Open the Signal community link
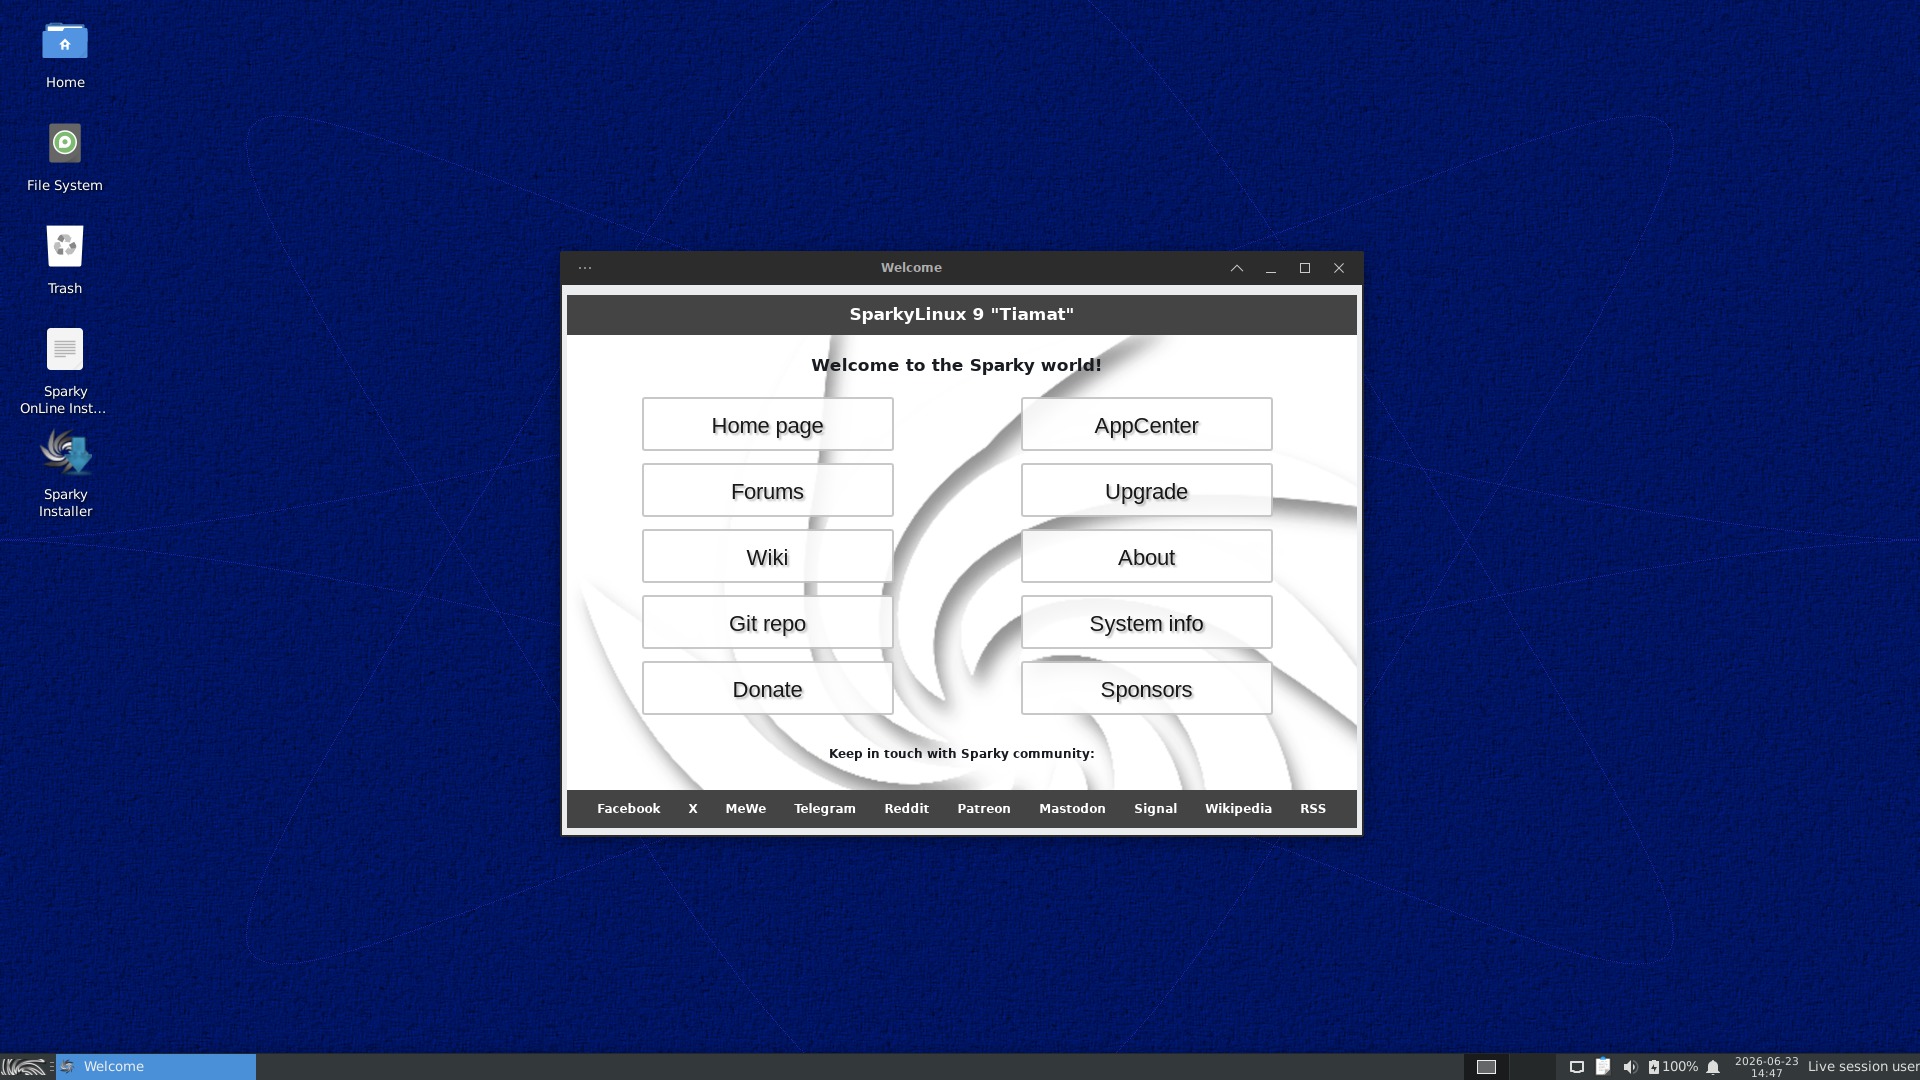1920x1080 pixels. tap(1155, 809)
